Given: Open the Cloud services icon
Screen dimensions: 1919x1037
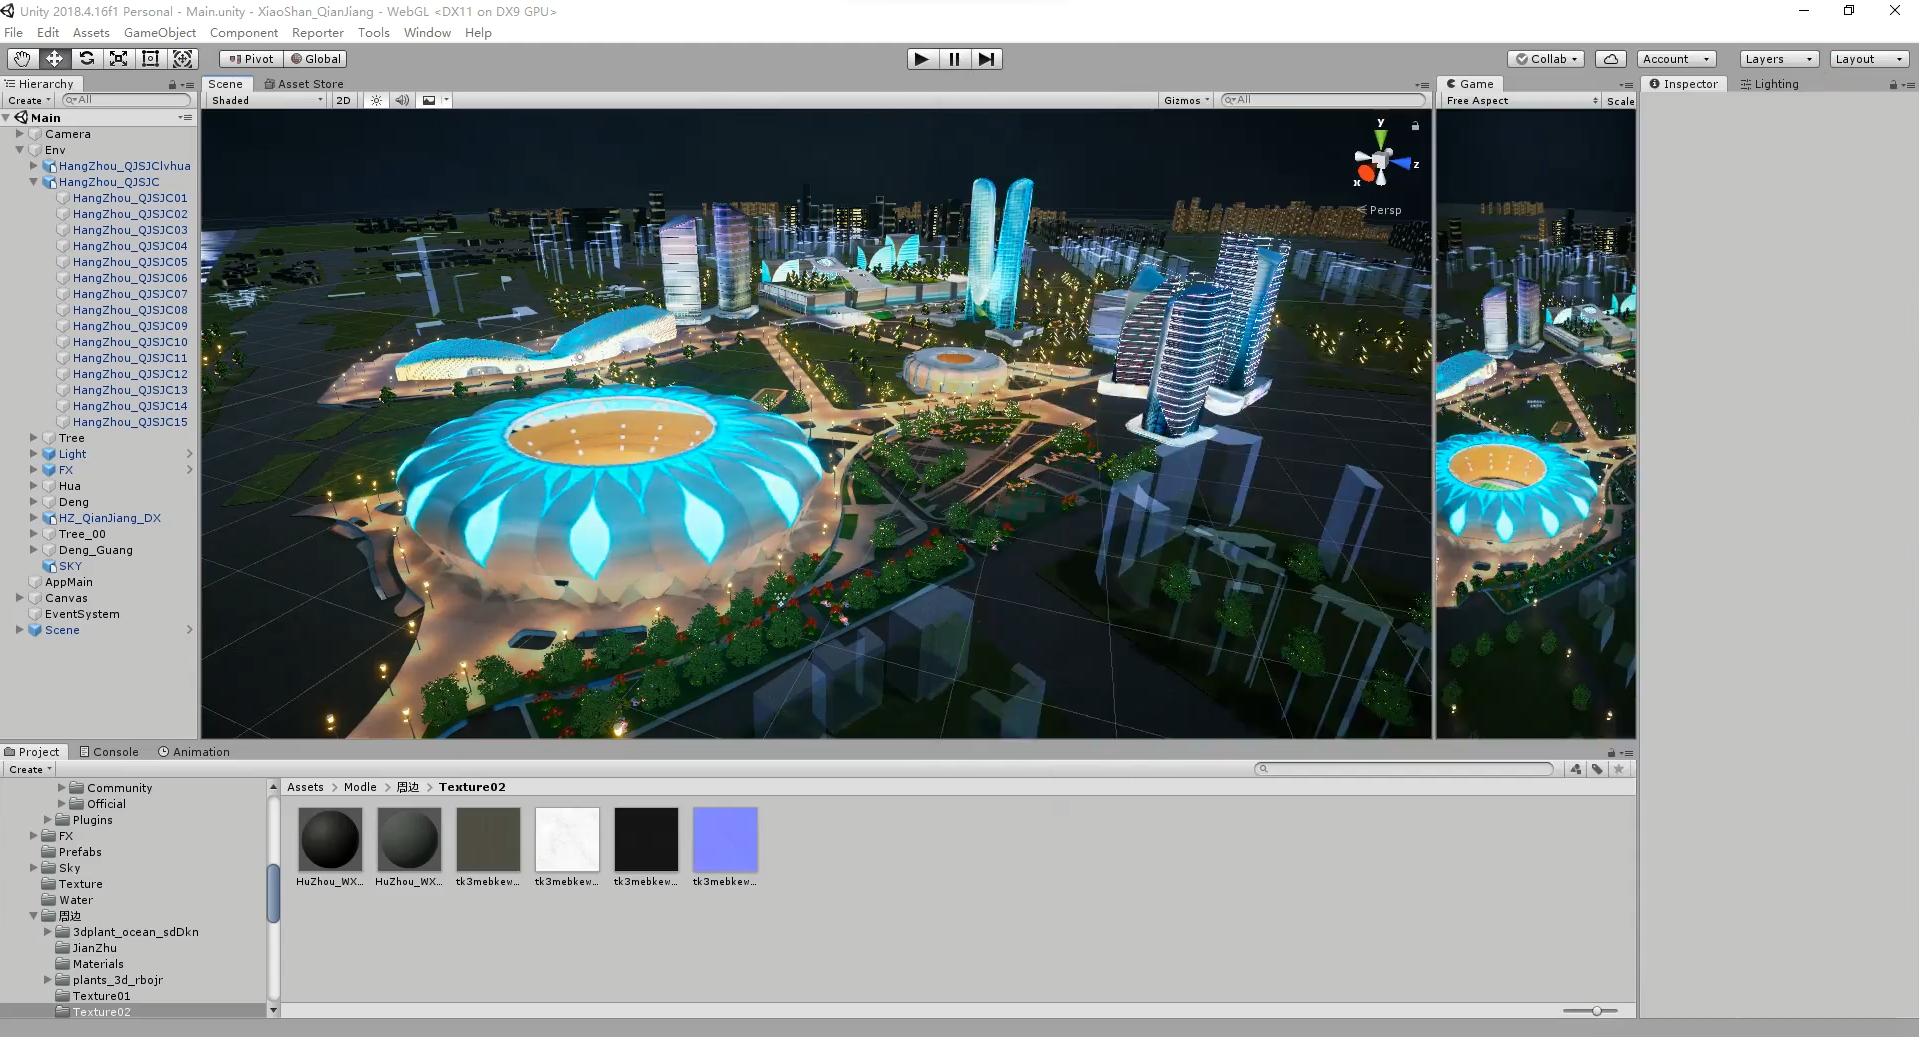Looking at the screenshot, I should coord(1610,59).
